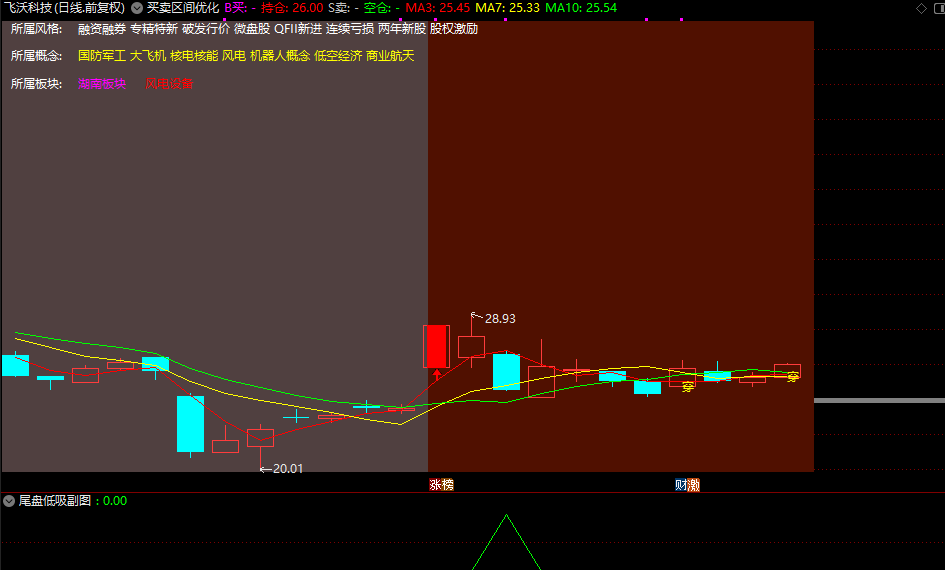Open the 国防军工 concept tag
The width and height of the screenshot is (945, 570).
(x=102, y=56)
